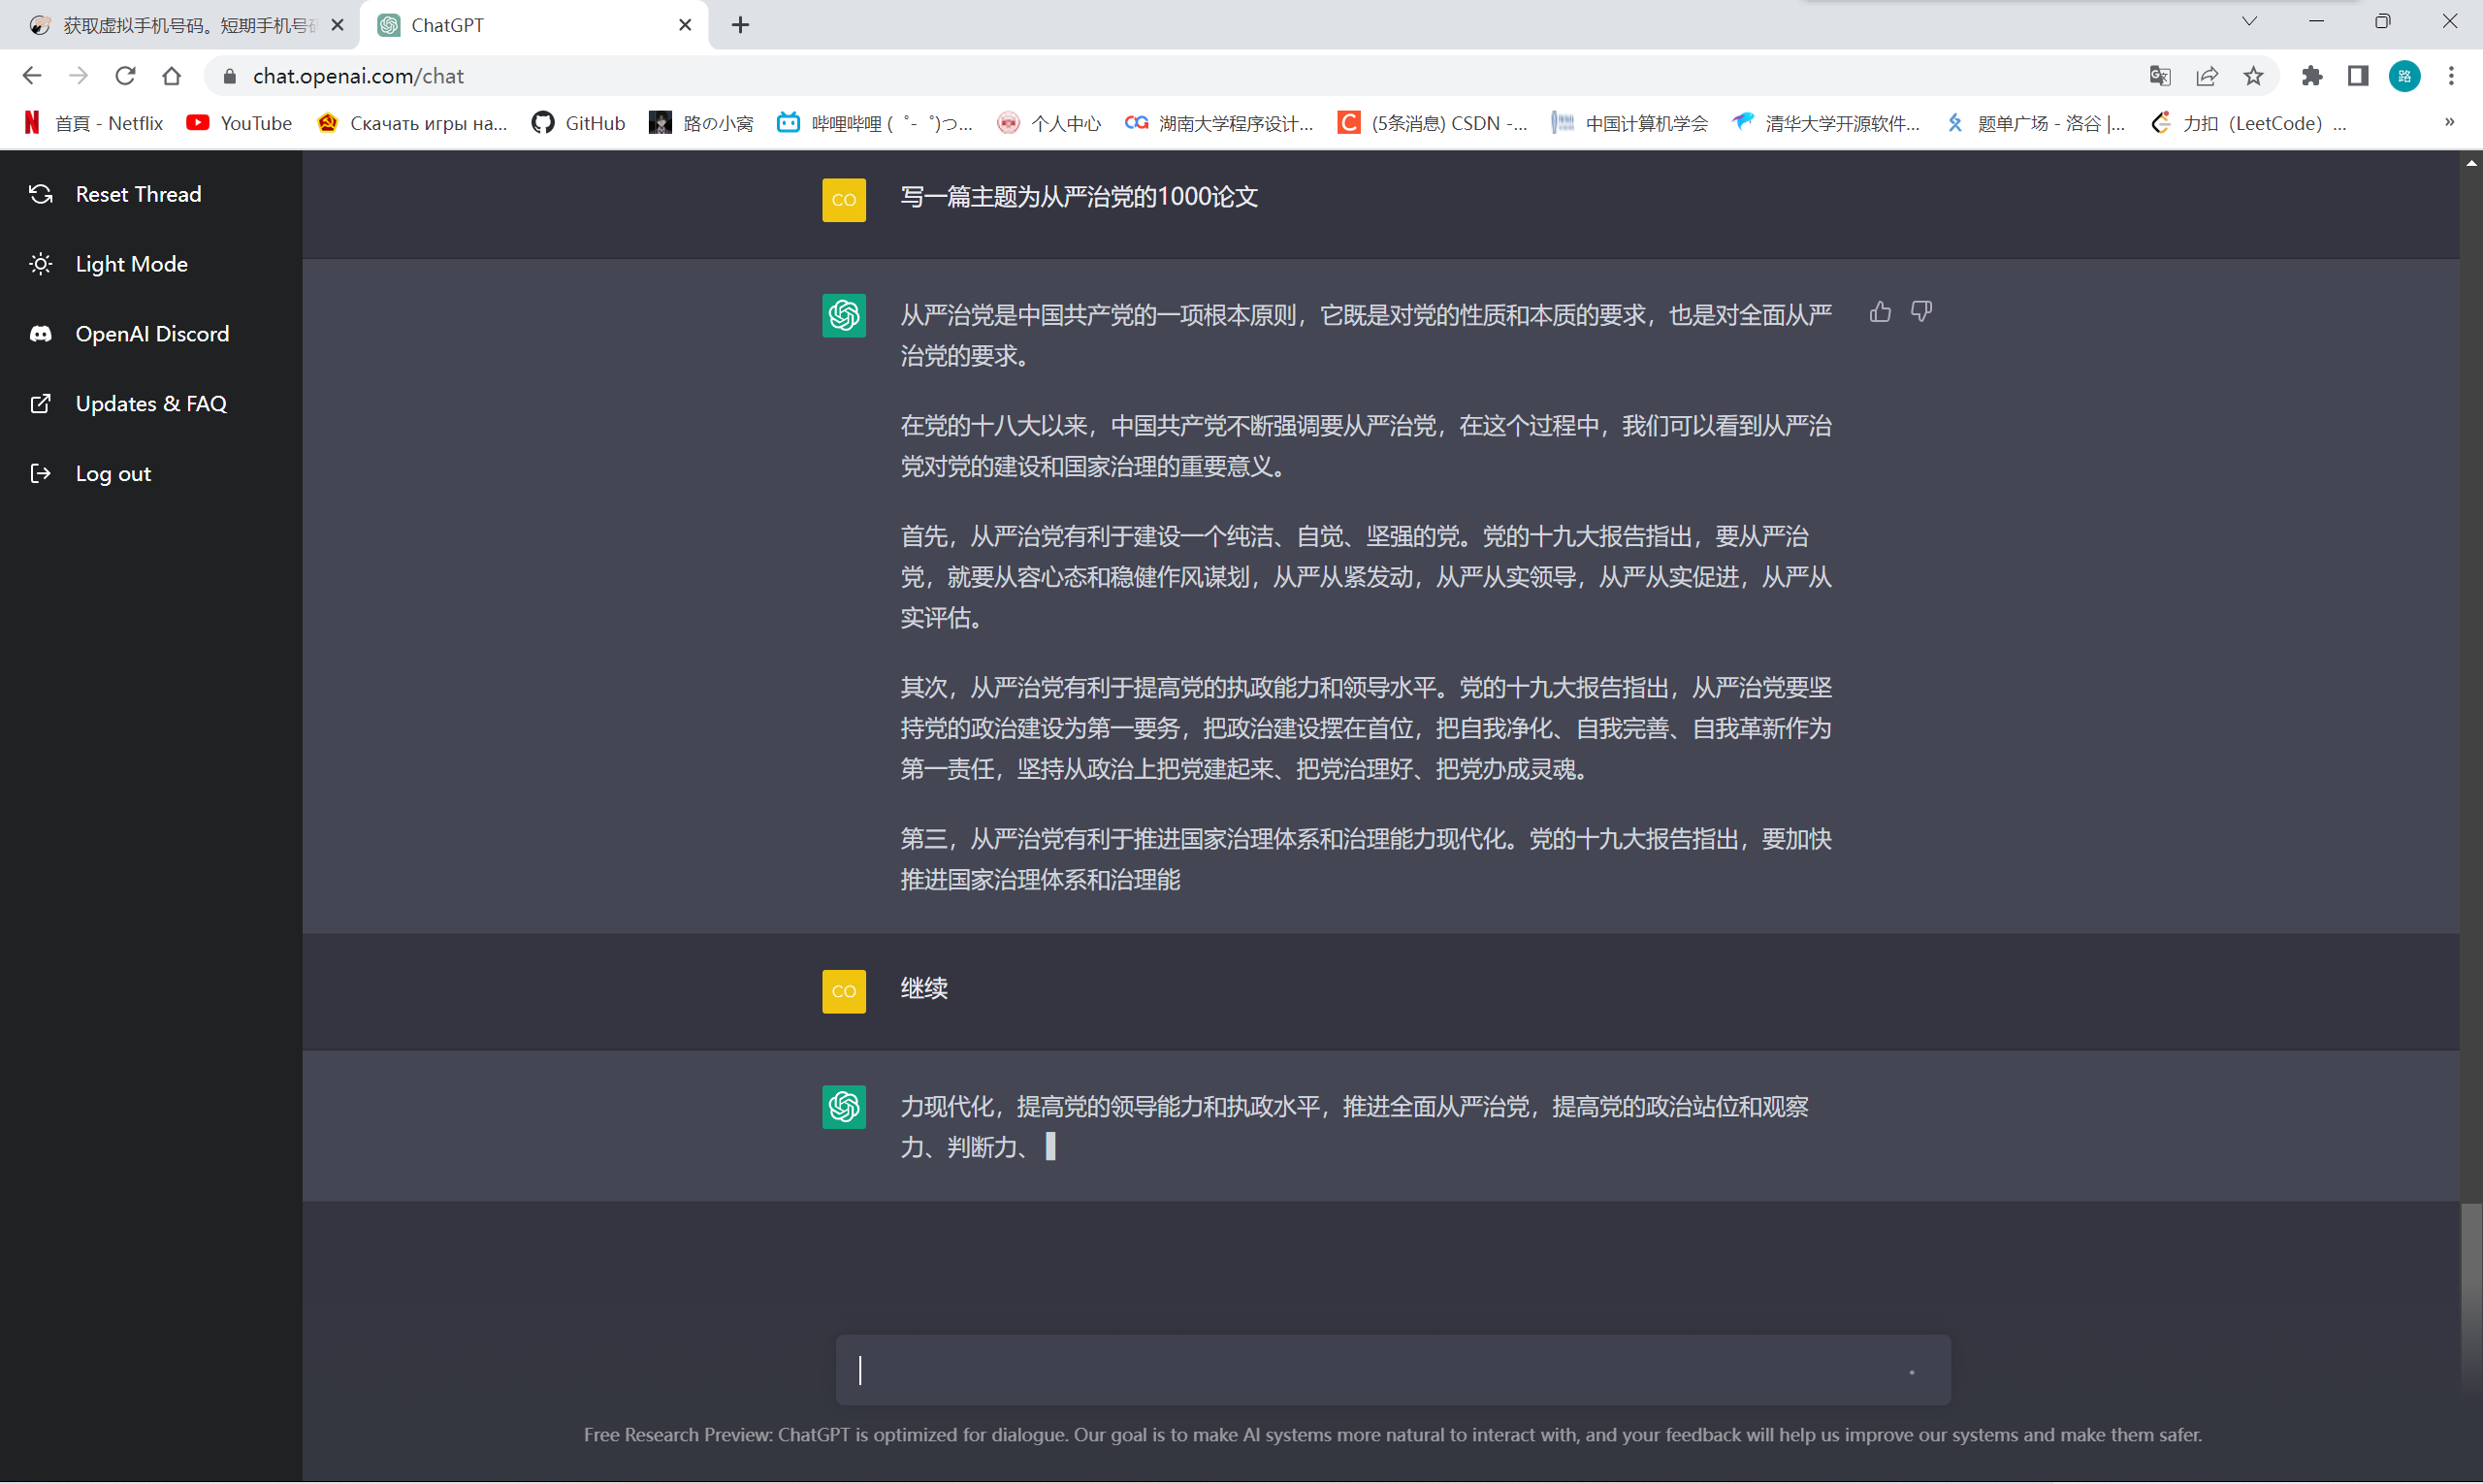Toggle Light Mode in sidebar
The image size is (2483, 1484).
pyautogui.click(x=131, y=264)
